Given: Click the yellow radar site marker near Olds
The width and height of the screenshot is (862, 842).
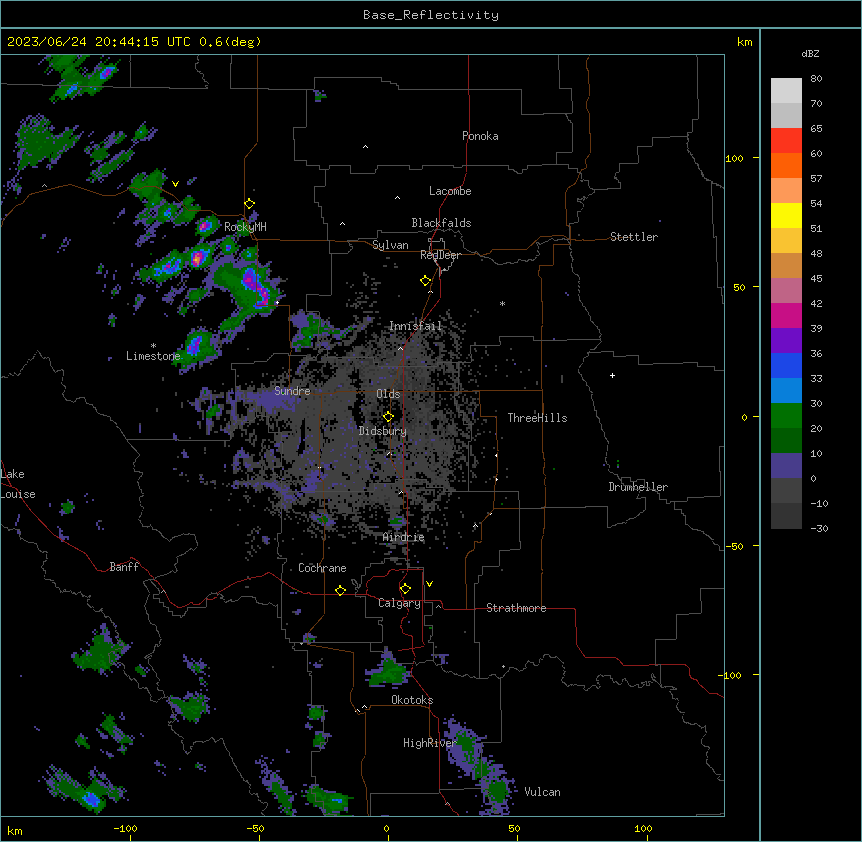Looking at the screenshot, I should 388,417.
